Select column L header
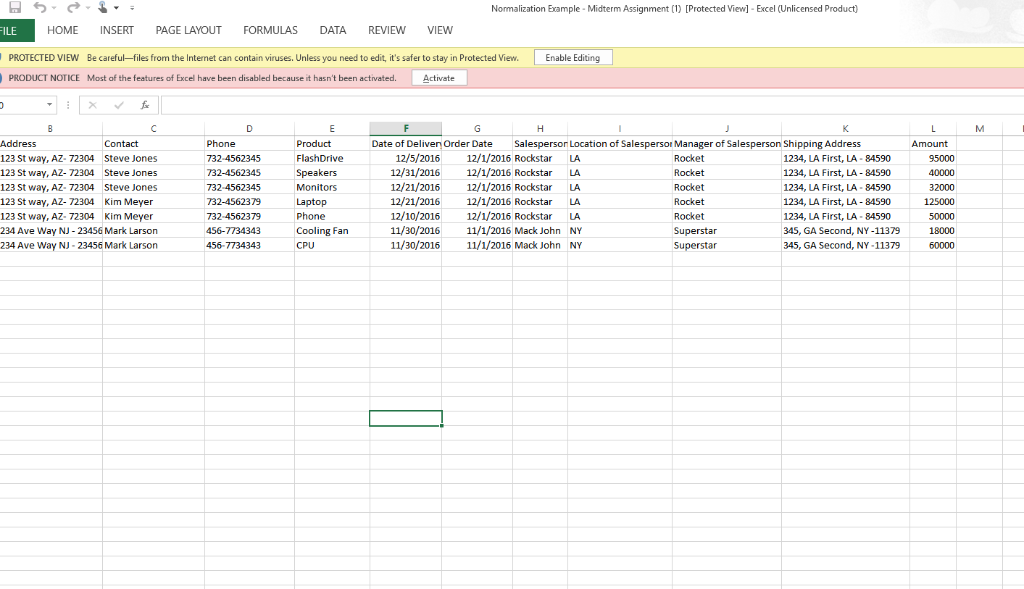The height and width of the screenshot is (589, 1024). pyautogui.click(x=933, y=129)
